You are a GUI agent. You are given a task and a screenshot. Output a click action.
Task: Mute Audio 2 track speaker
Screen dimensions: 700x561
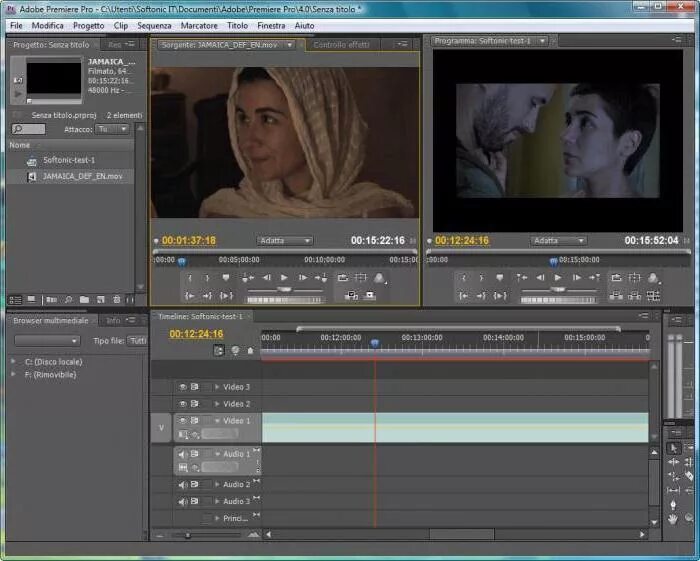183,485
